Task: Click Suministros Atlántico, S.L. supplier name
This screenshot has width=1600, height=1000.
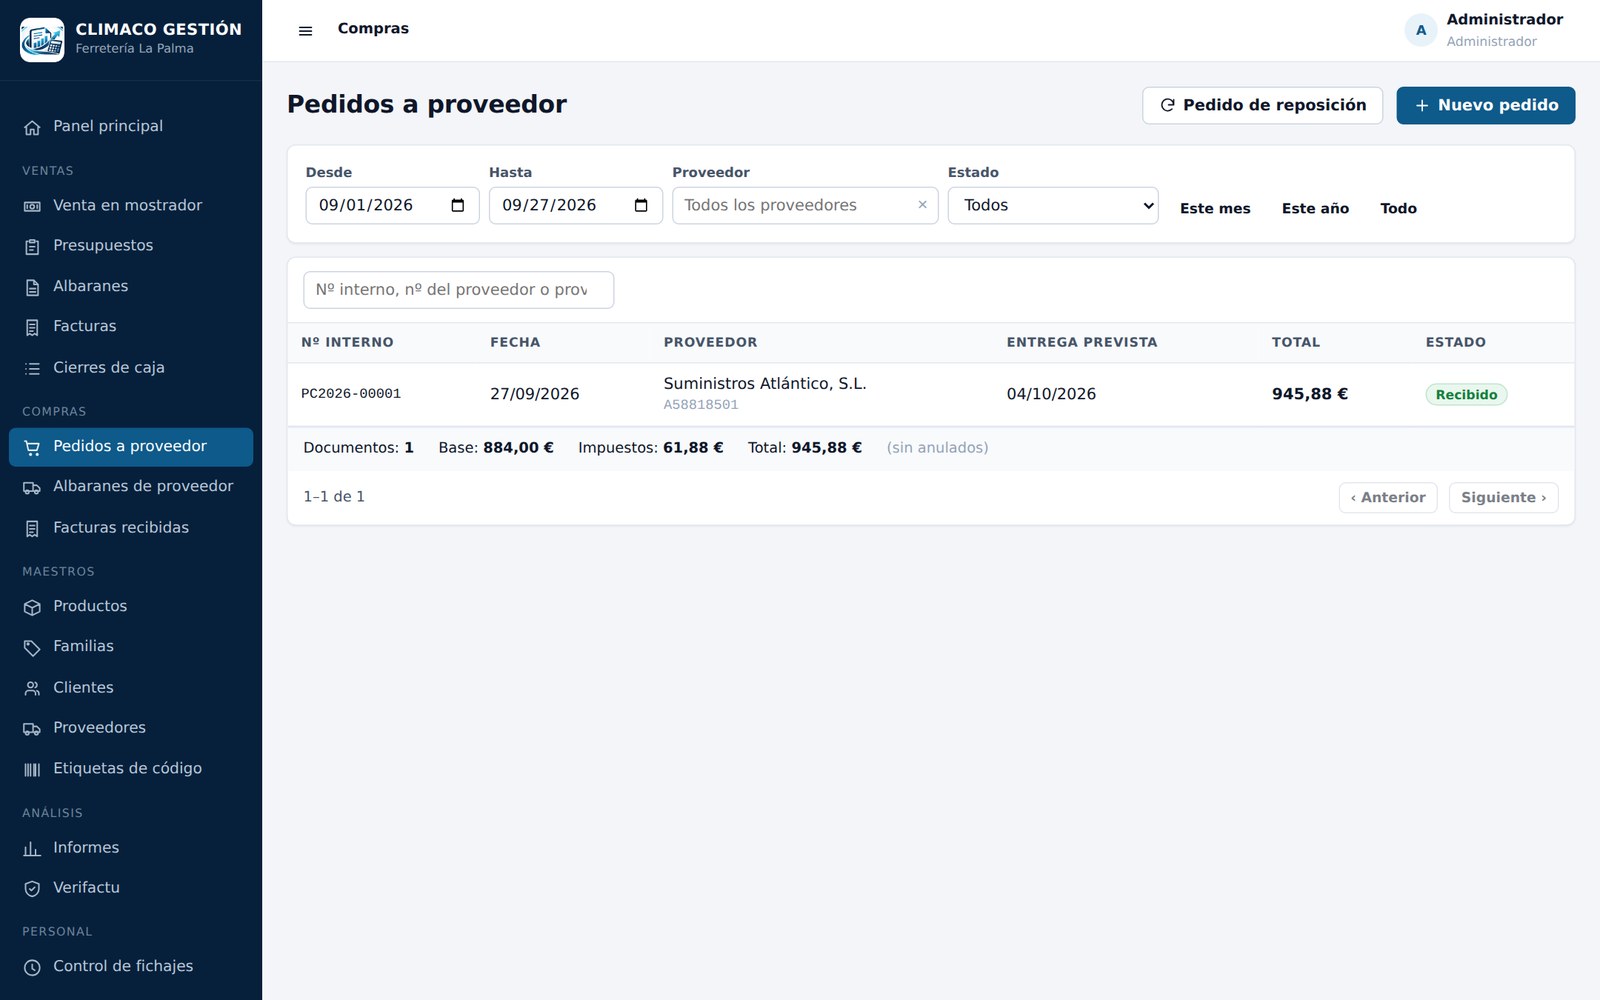Action: click(x=765, y=383)
